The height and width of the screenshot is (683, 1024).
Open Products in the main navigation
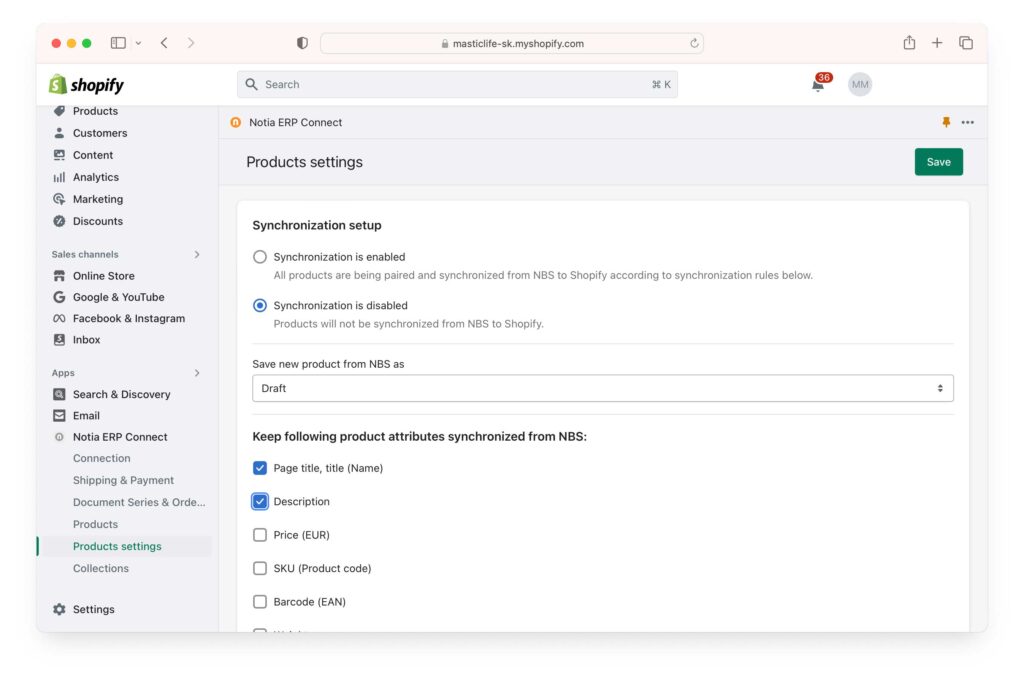coord(95,111)
